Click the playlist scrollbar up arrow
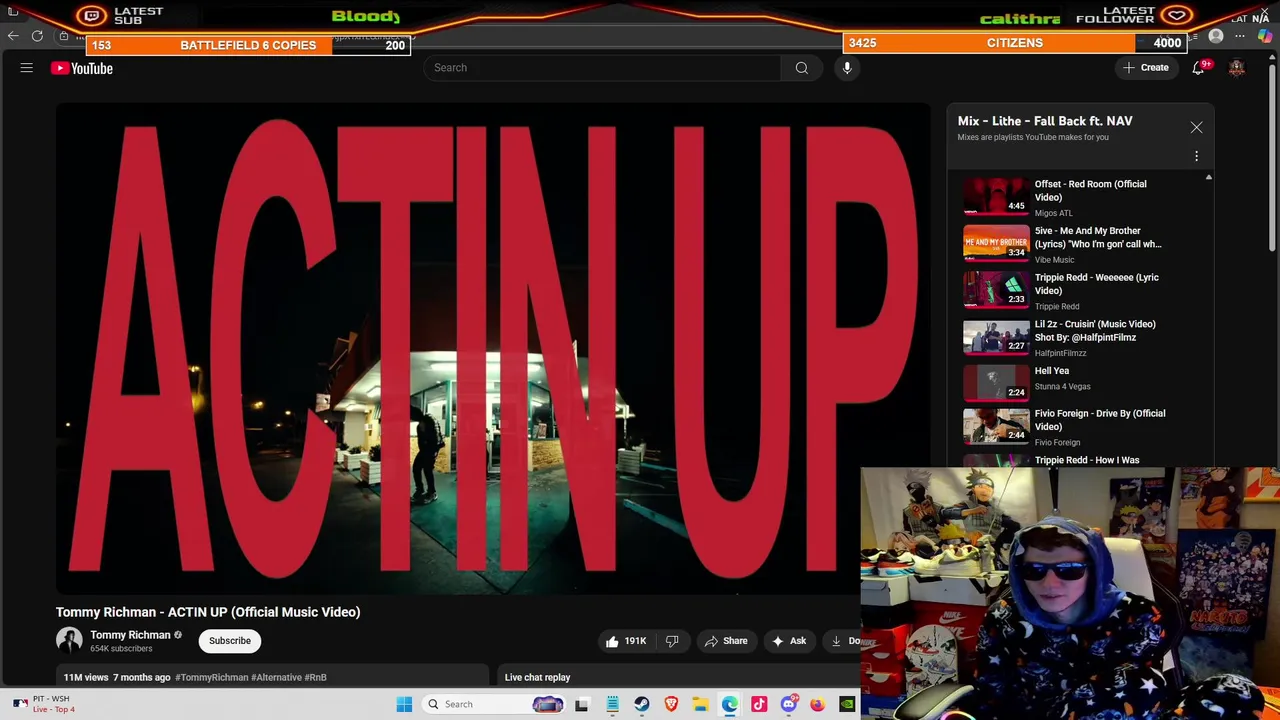The image size is (1280, 720). [1208, 177]
